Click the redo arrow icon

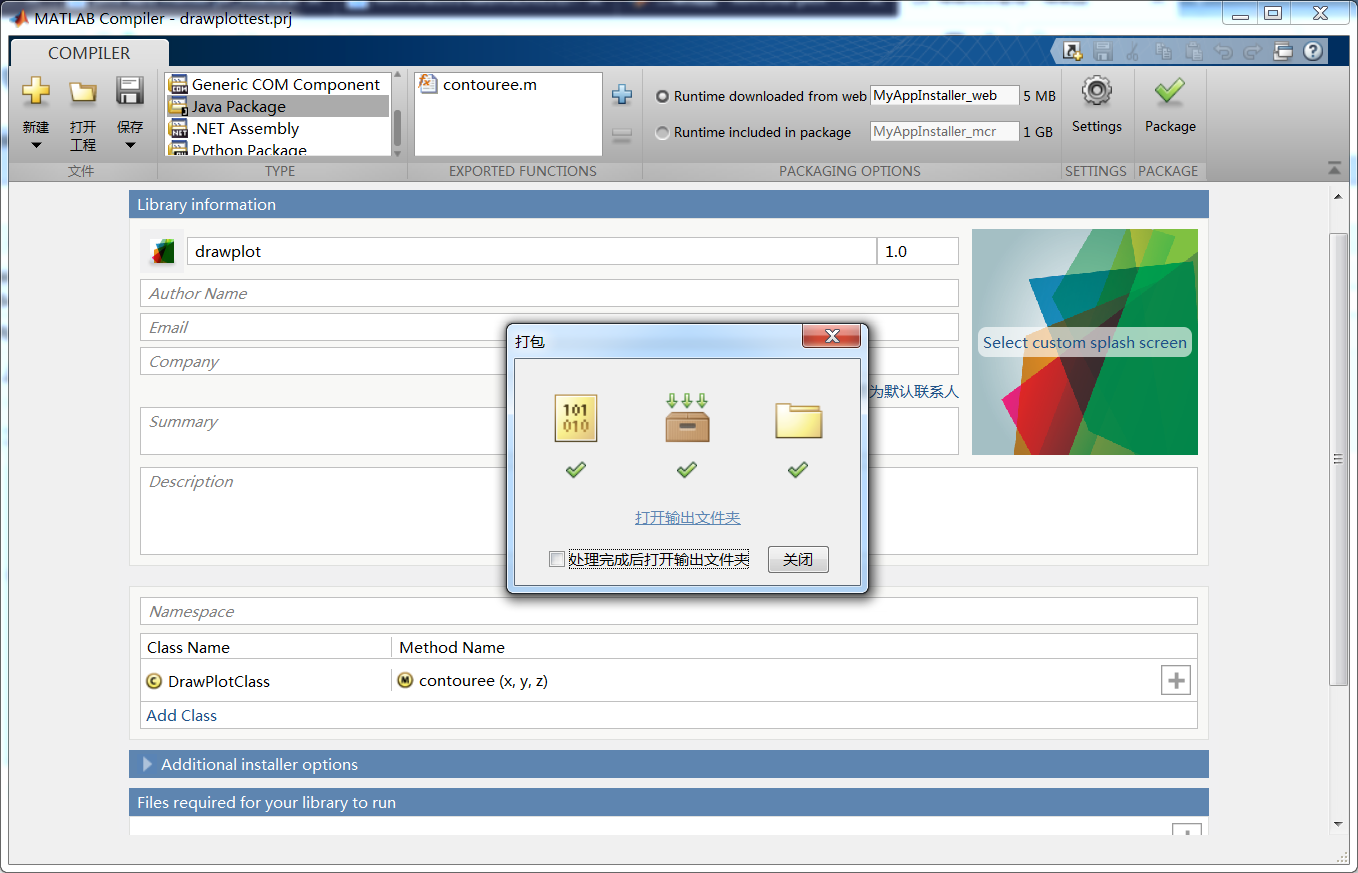point(1253,51)
